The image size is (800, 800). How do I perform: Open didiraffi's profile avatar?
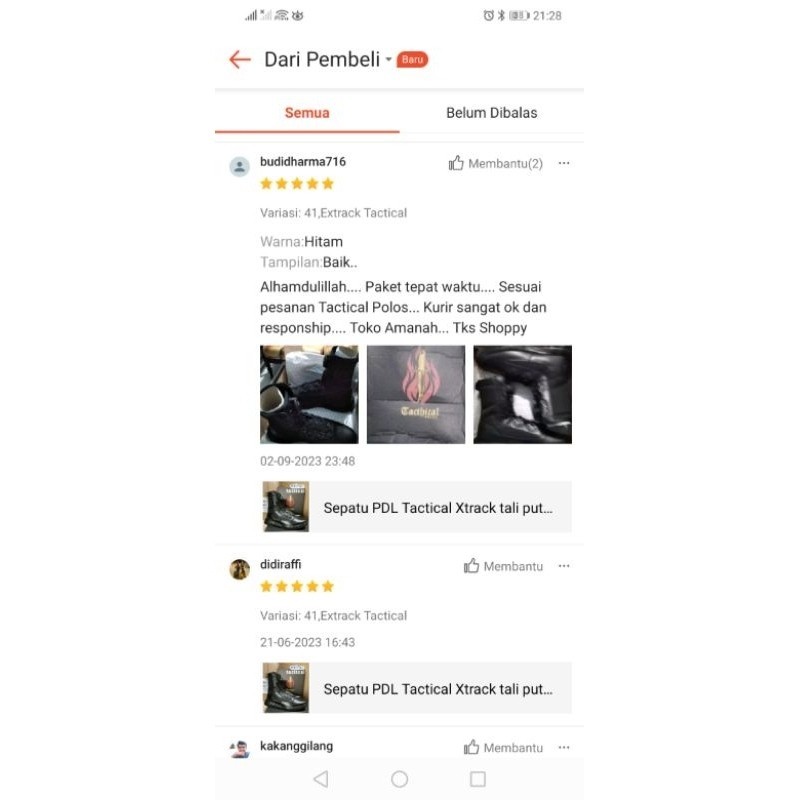(239, 569)
